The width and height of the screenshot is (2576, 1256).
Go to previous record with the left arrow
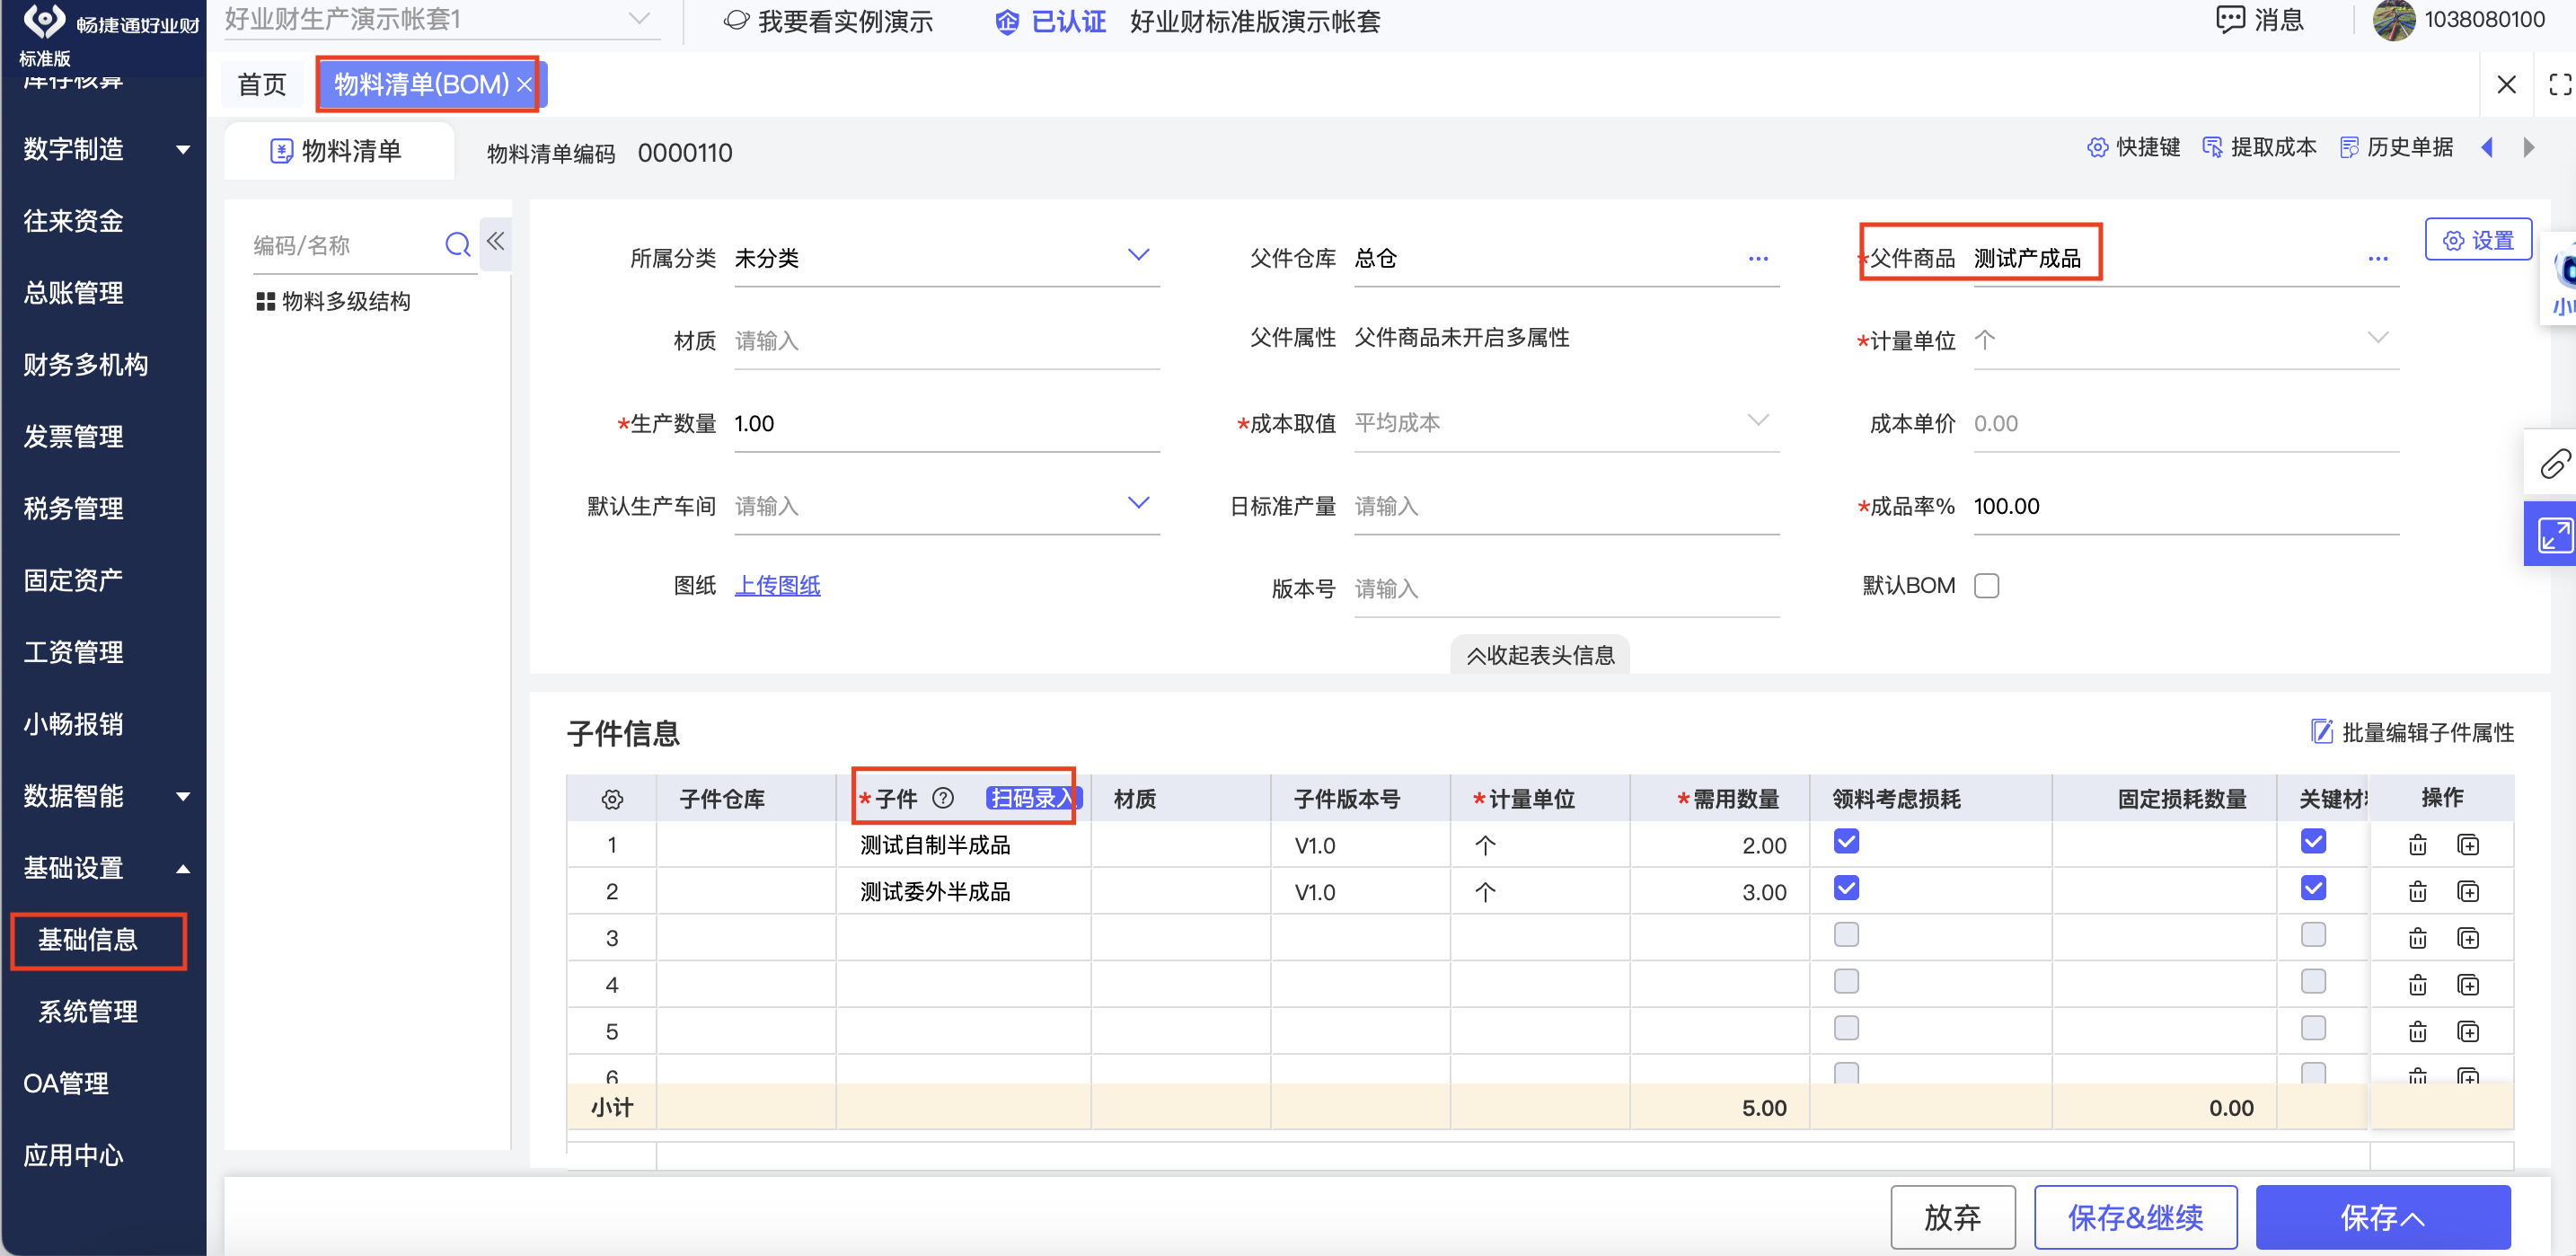point(2487,148)
